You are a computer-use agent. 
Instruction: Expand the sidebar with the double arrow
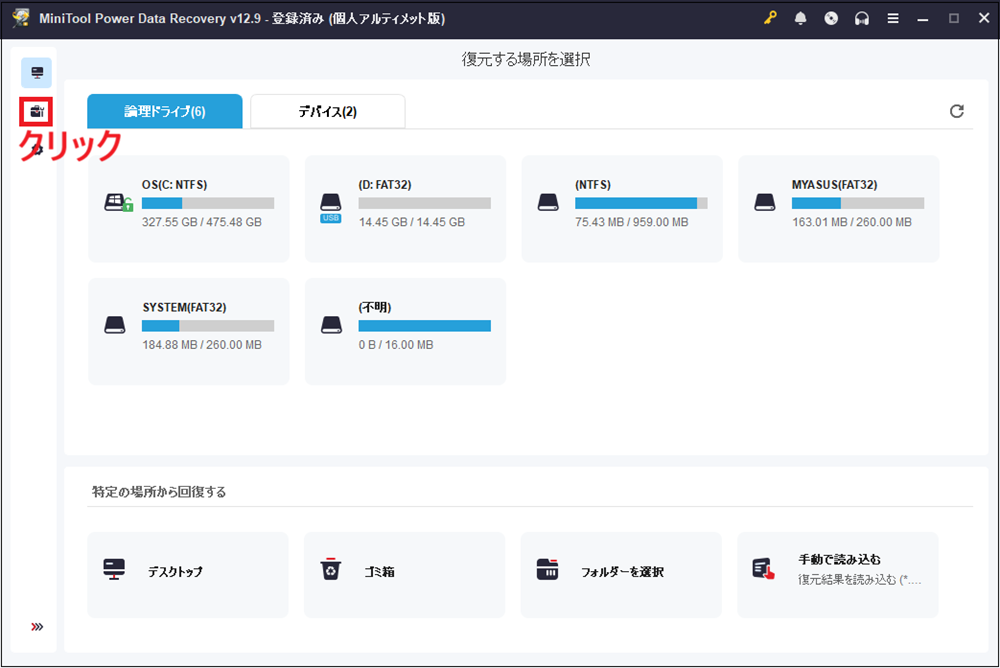[37, 627]
